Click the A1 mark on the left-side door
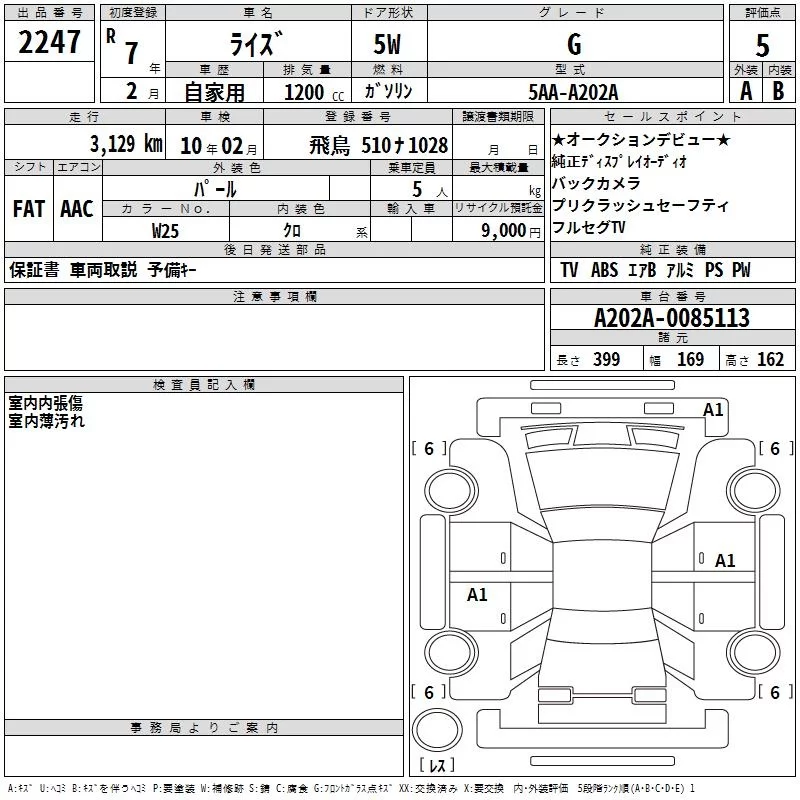 tap(477, 594)
